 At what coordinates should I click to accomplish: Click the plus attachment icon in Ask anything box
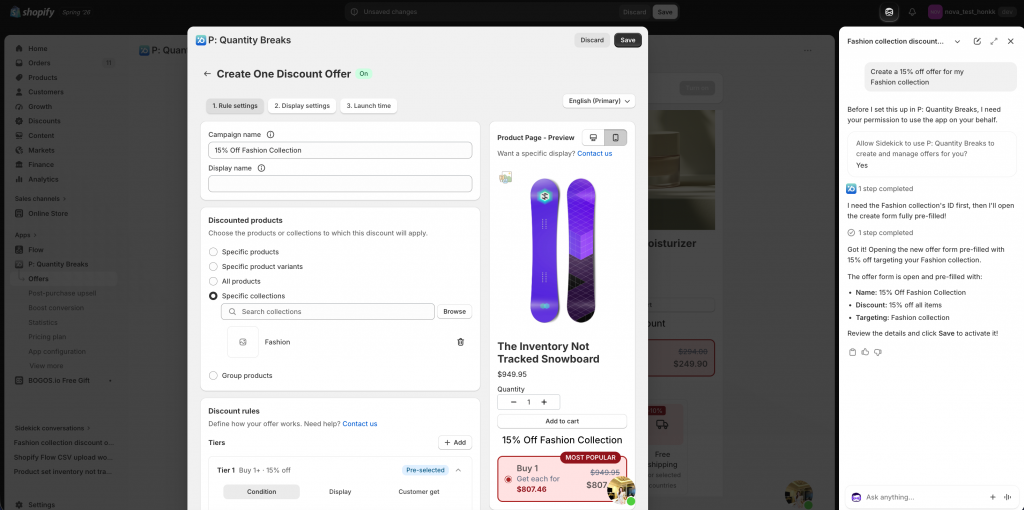click(x=993, y=497)
